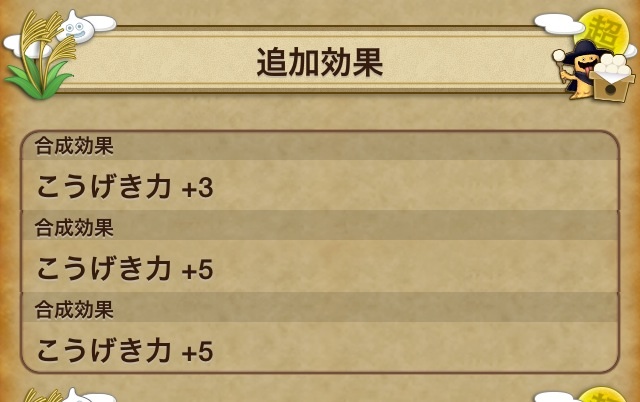The width and height of the screenshot is (640, 402).
Task: Pick the last こうげき力 +5 effect row
Action: click(x=319, y=350)
